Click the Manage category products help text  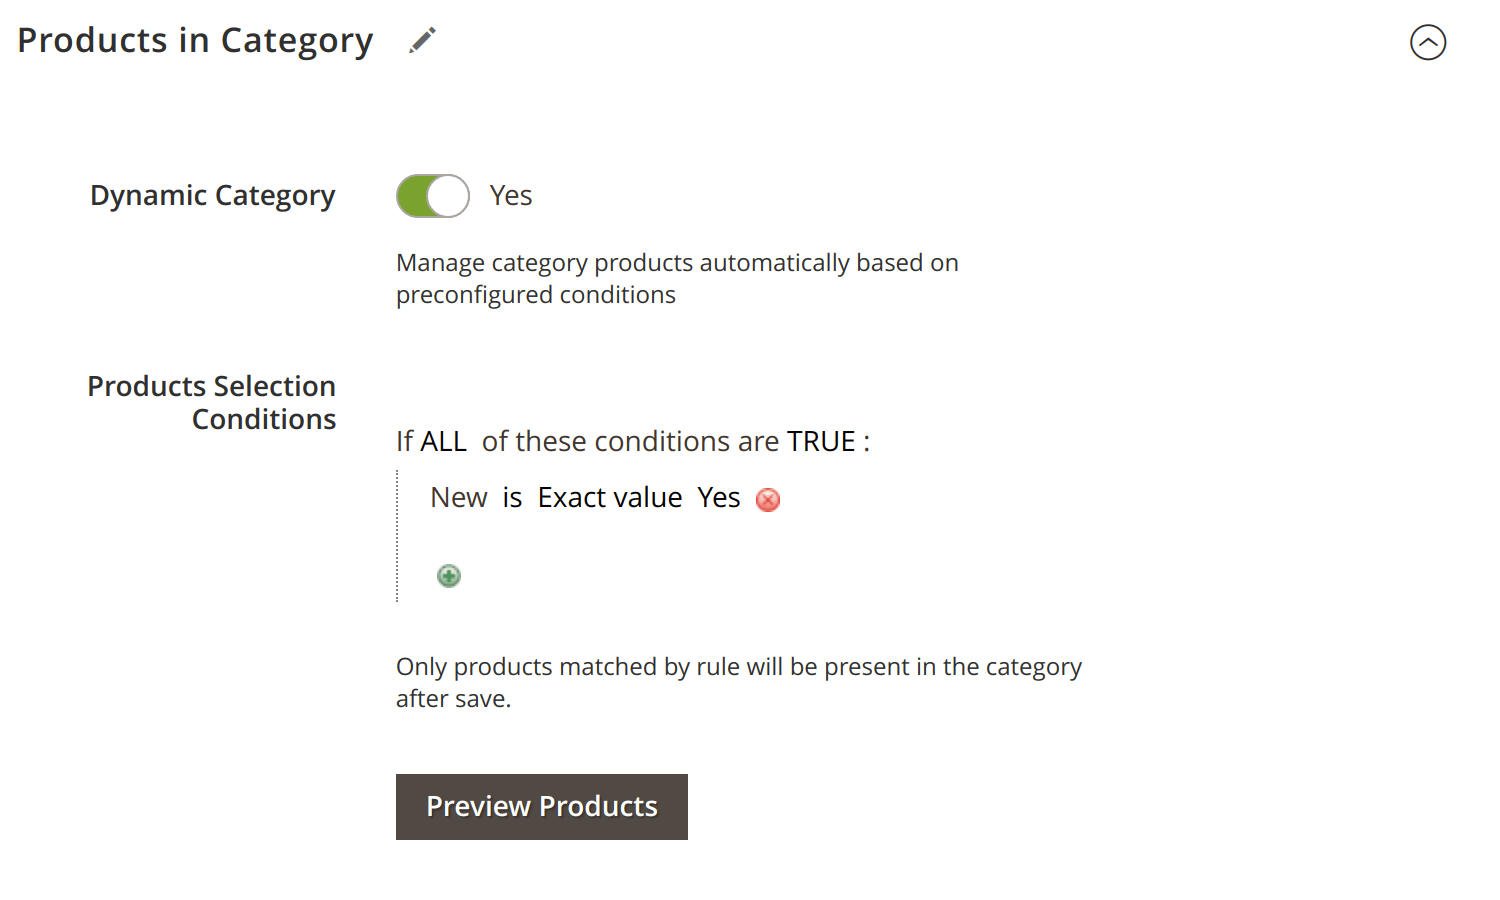[677, 278]
